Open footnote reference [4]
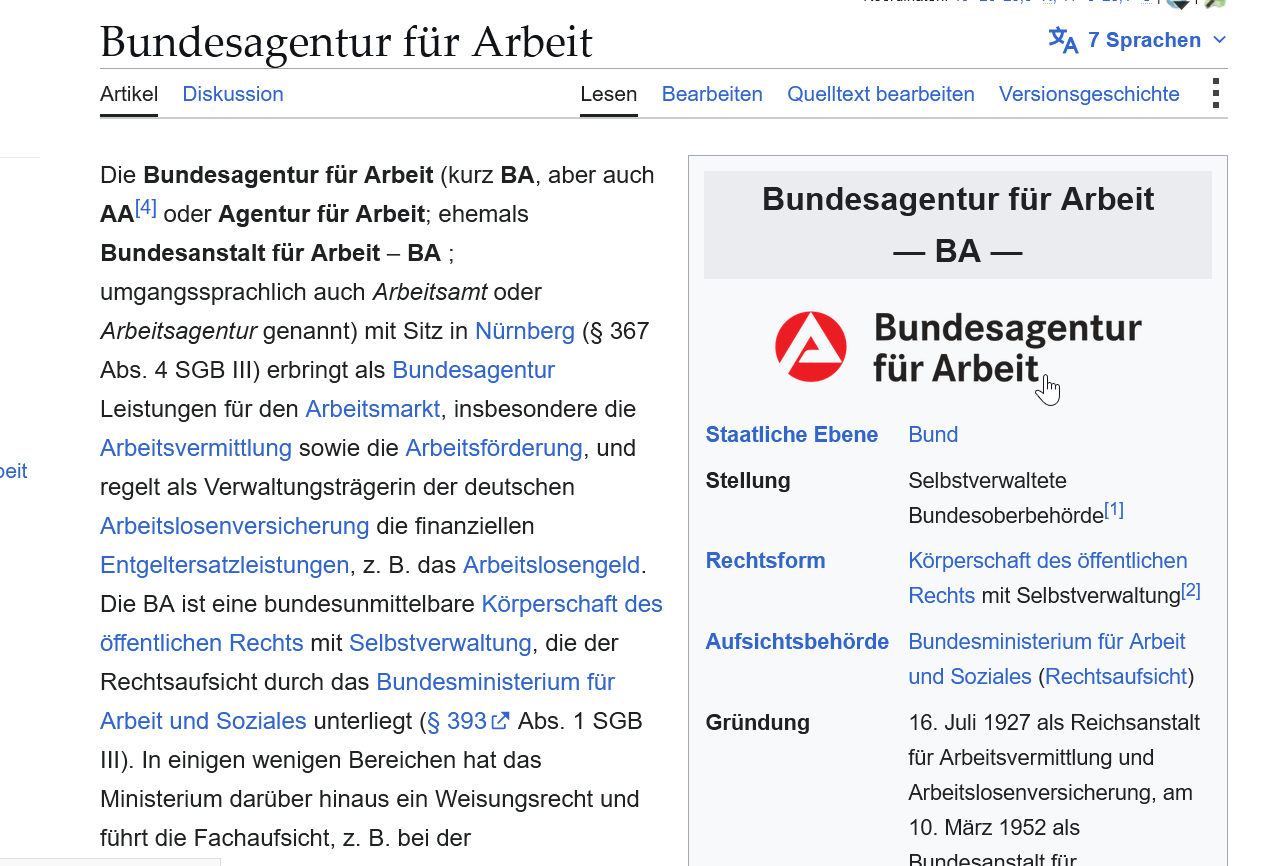Viewport: 1276px width, 866px height. pos(146,207)
